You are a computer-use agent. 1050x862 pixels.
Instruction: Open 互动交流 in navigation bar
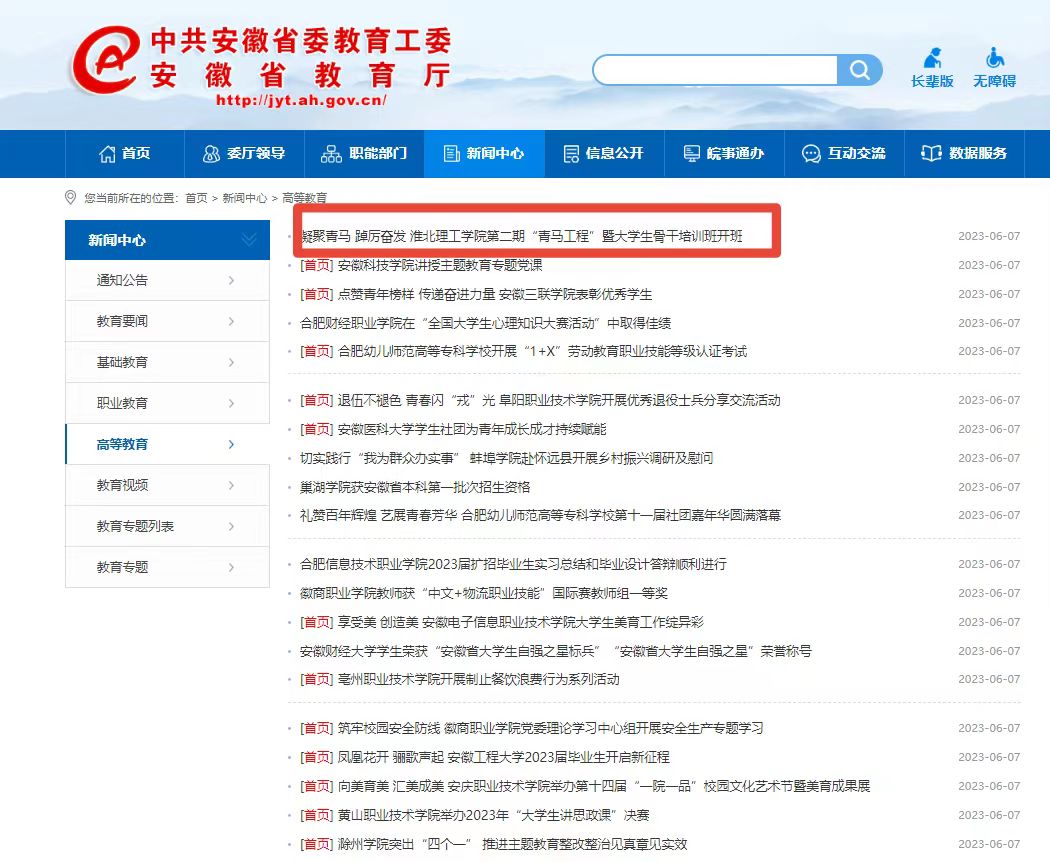pyautogui.click(x=844, y=153)
